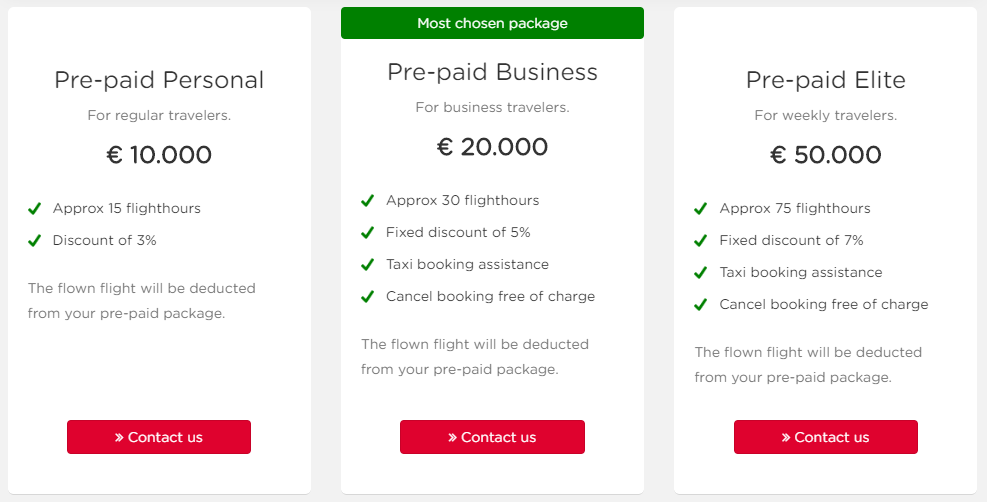Select the Pre-paid Business heading
Screen dimensions: 987x502
[492, 72]
